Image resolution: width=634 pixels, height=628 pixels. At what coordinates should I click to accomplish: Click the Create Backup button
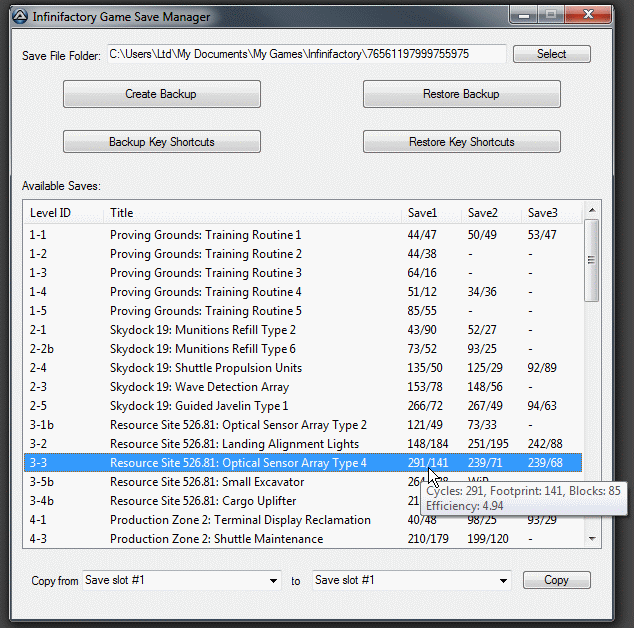click(162, 94)
